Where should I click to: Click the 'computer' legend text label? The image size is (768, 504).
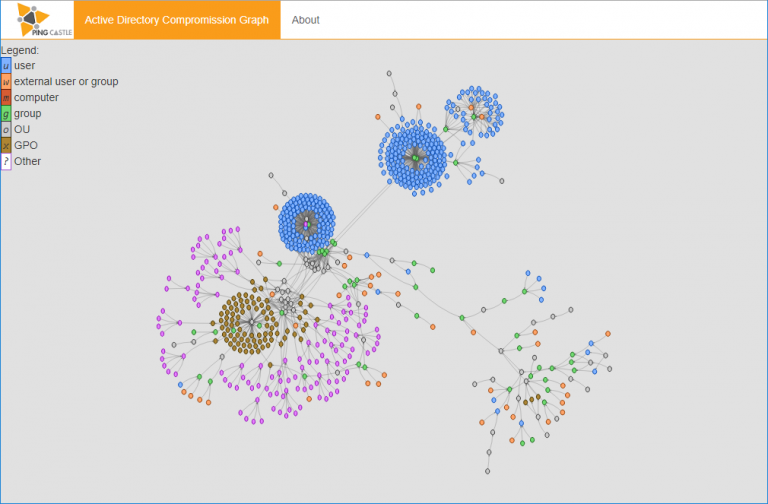[36, 98]
